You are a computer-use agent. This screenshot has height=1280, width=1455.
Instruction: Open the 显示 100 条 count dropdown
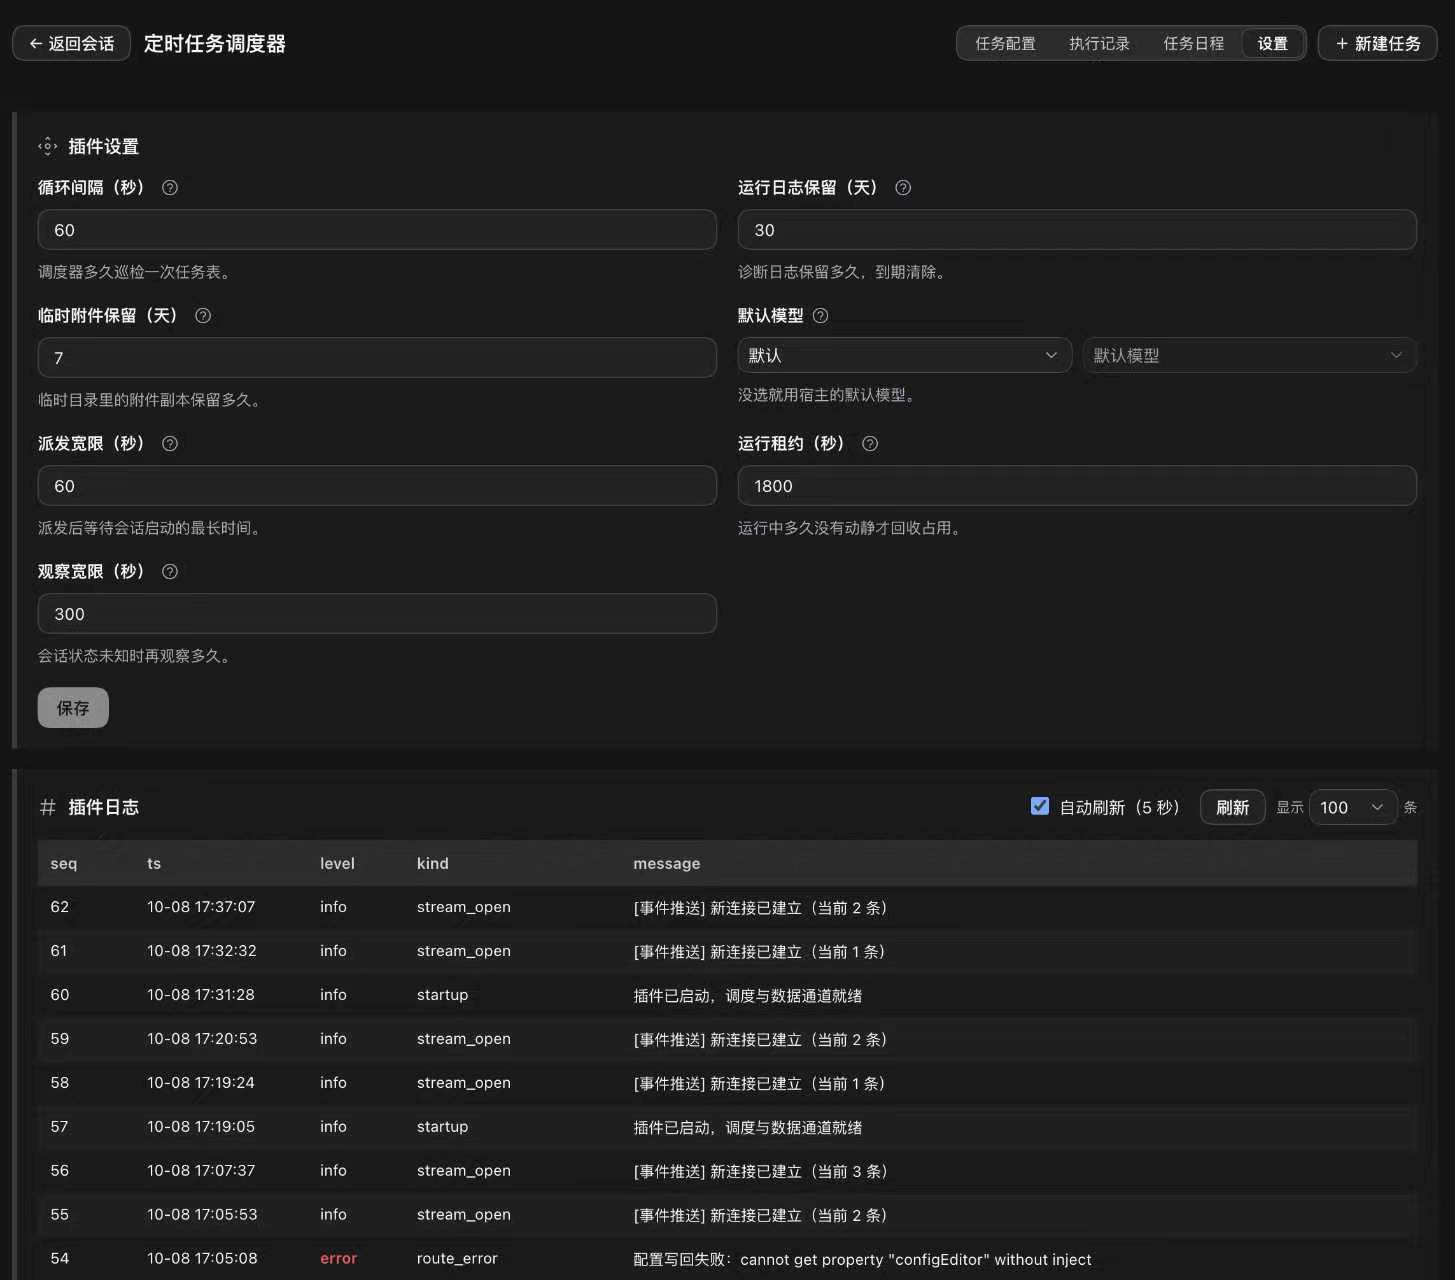[1352, 807]
